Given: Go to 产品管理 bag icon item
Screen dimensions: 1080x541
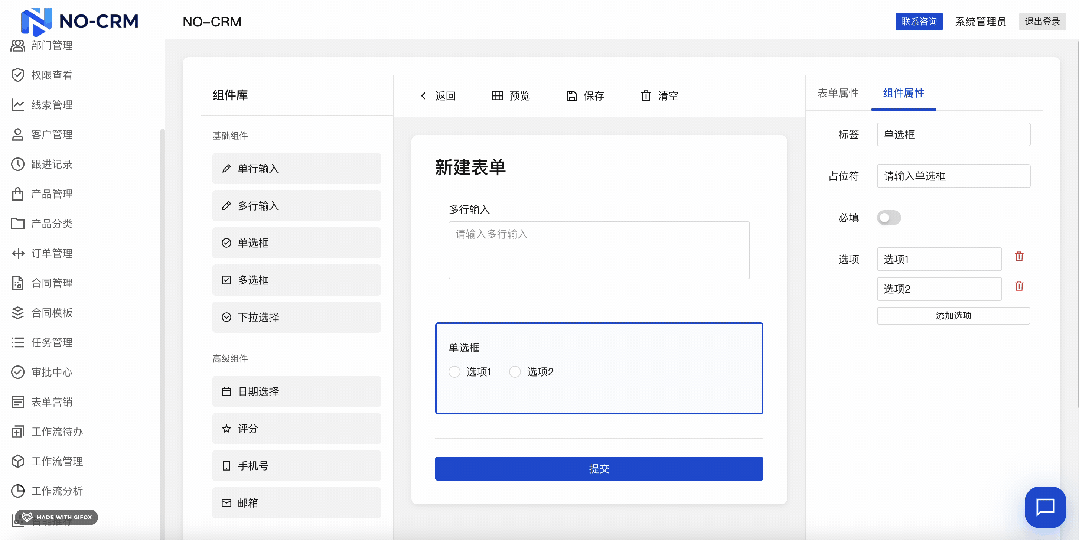Looking at the screenshot, I should (42, 194).
